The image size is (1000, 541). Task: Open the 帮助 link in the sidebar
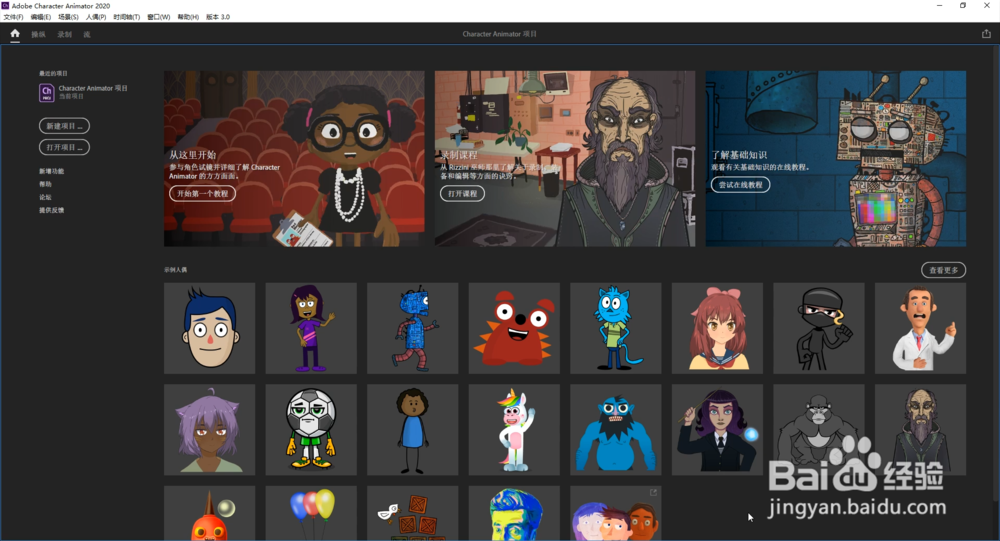coord(45,184)
